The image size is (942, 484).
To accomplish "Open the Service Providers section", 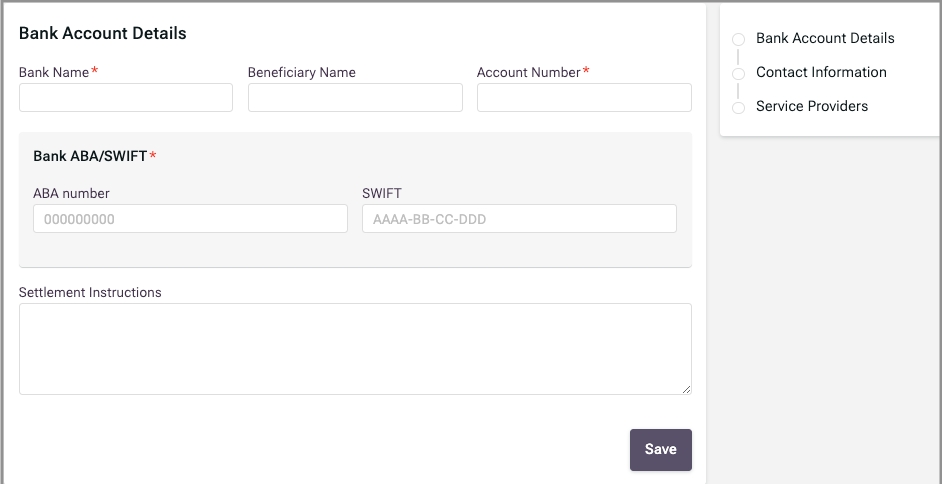I will (812, 106).
